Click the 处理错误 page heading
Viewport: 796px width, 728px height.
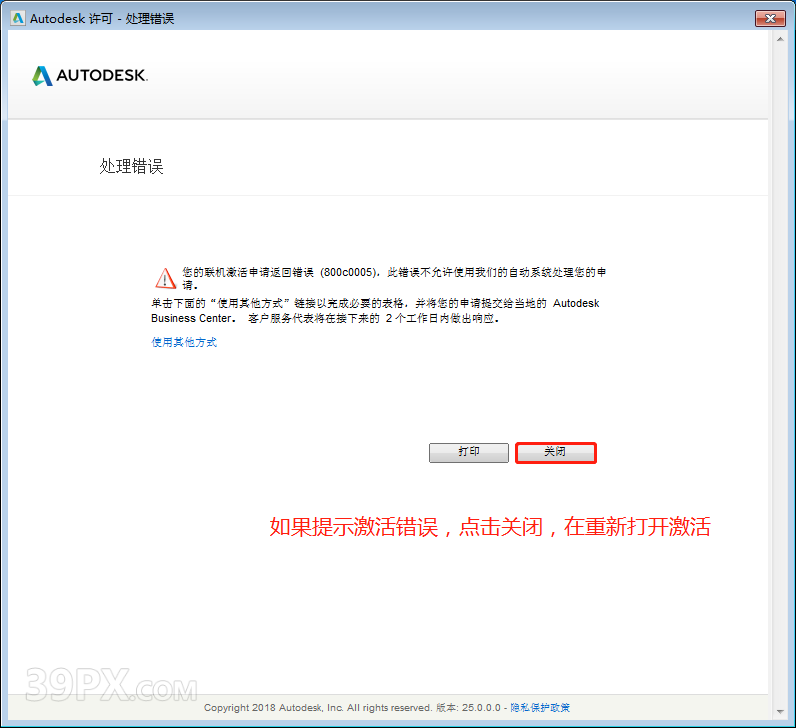coord(131,167)
